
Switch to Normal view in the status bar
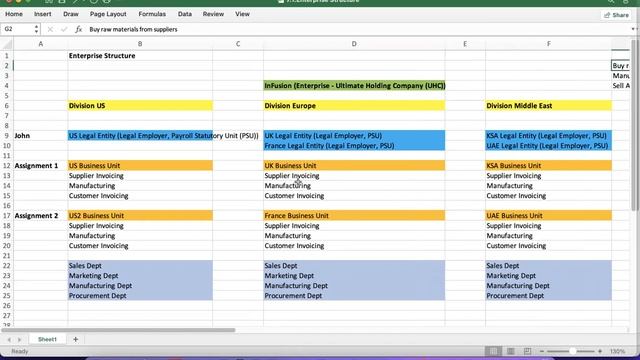coord(493,351)
